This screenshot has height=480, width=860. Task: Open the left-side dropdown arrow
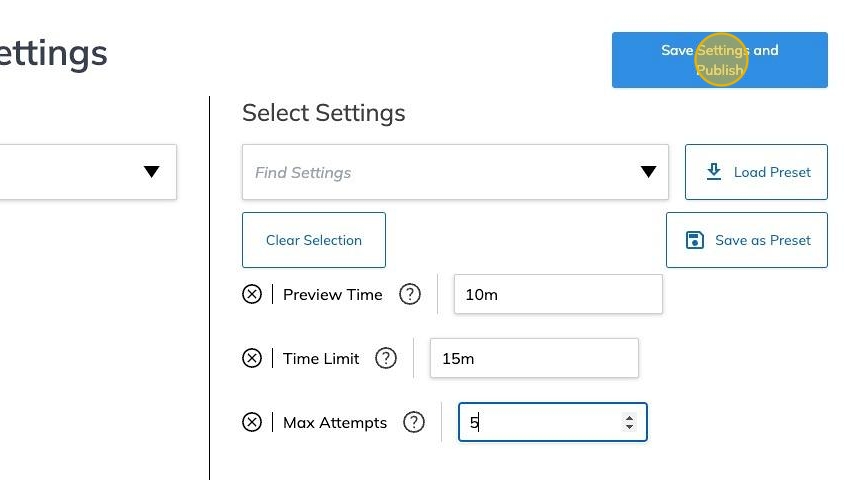pos(151,172)
